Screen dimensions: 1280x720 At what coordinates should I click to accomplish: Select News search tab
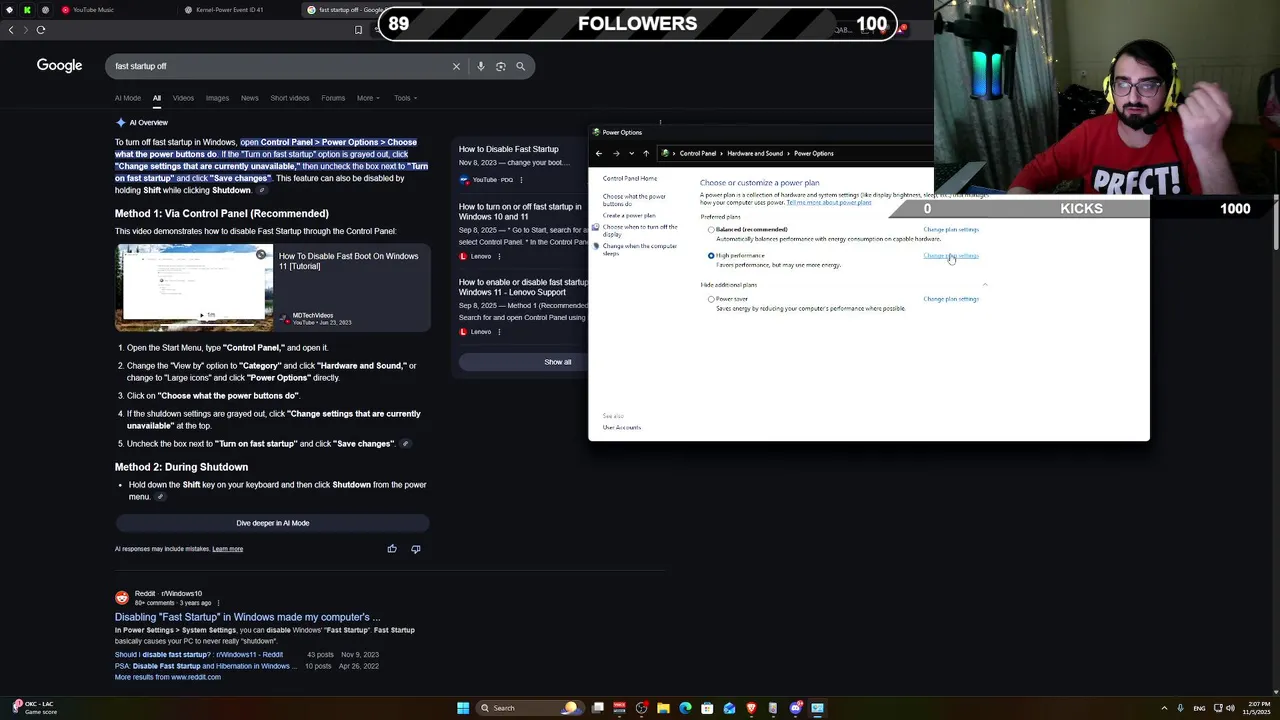tap(250, 98)
